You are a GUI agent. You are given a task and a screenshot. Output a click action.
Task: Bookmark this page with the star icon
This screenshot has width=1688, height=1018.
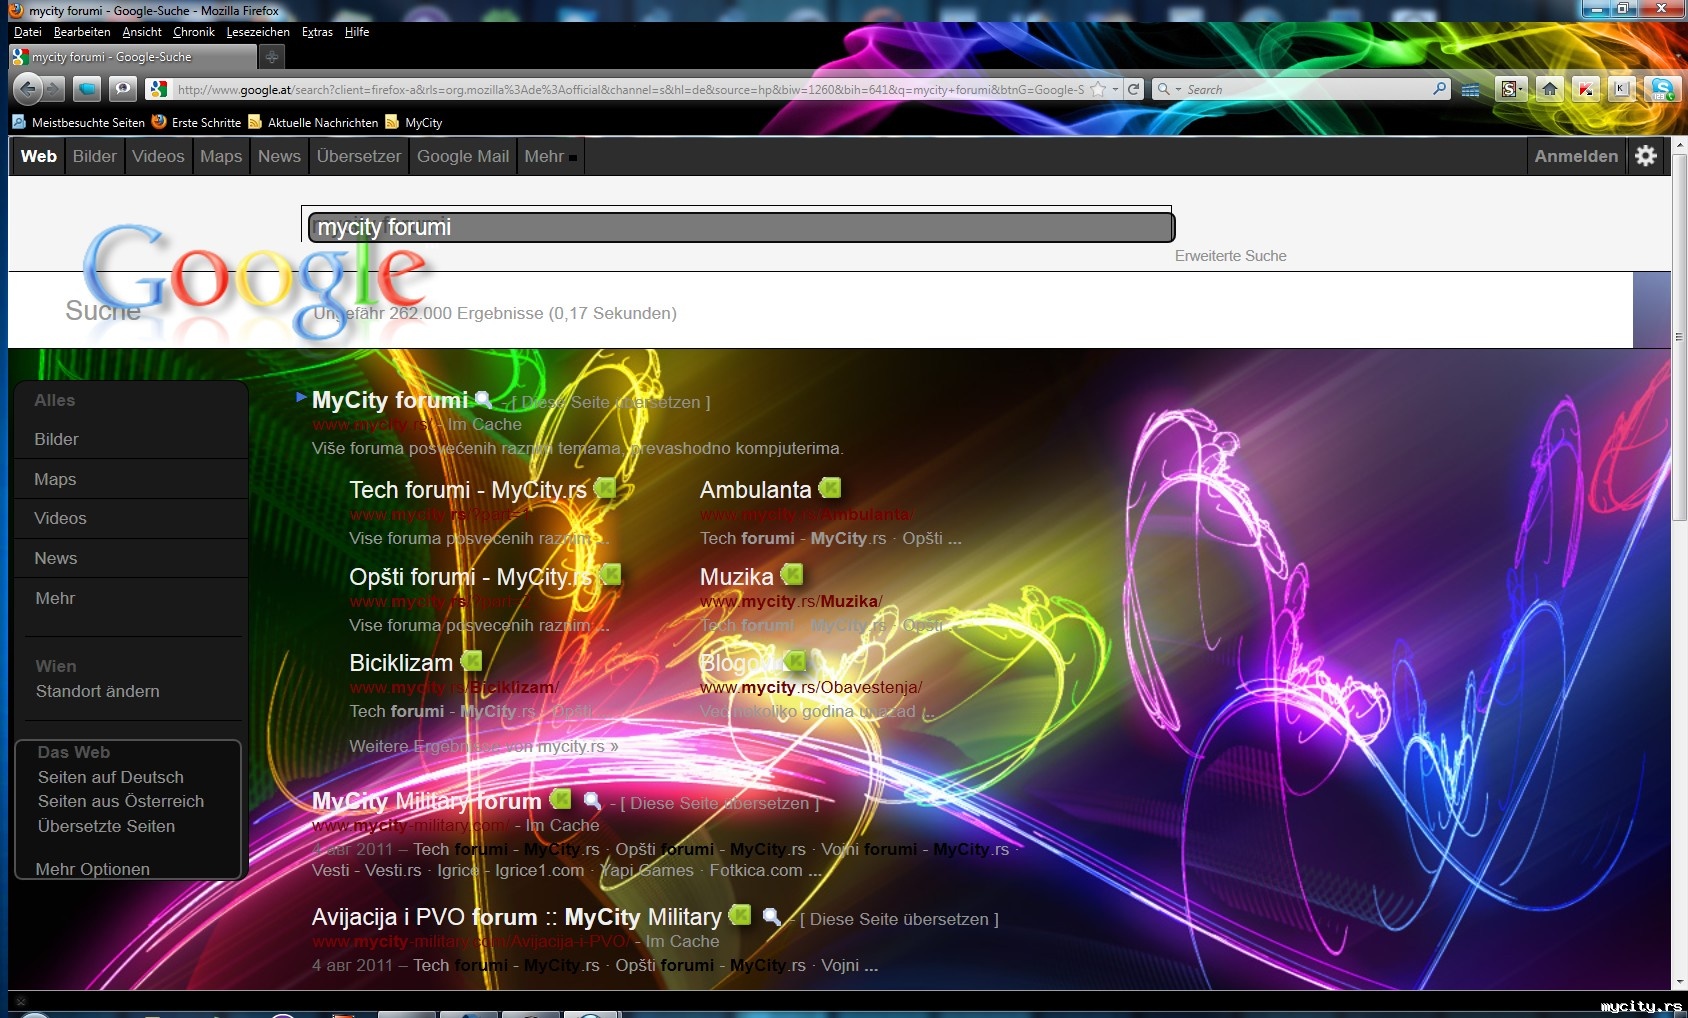click(1098, 89)
